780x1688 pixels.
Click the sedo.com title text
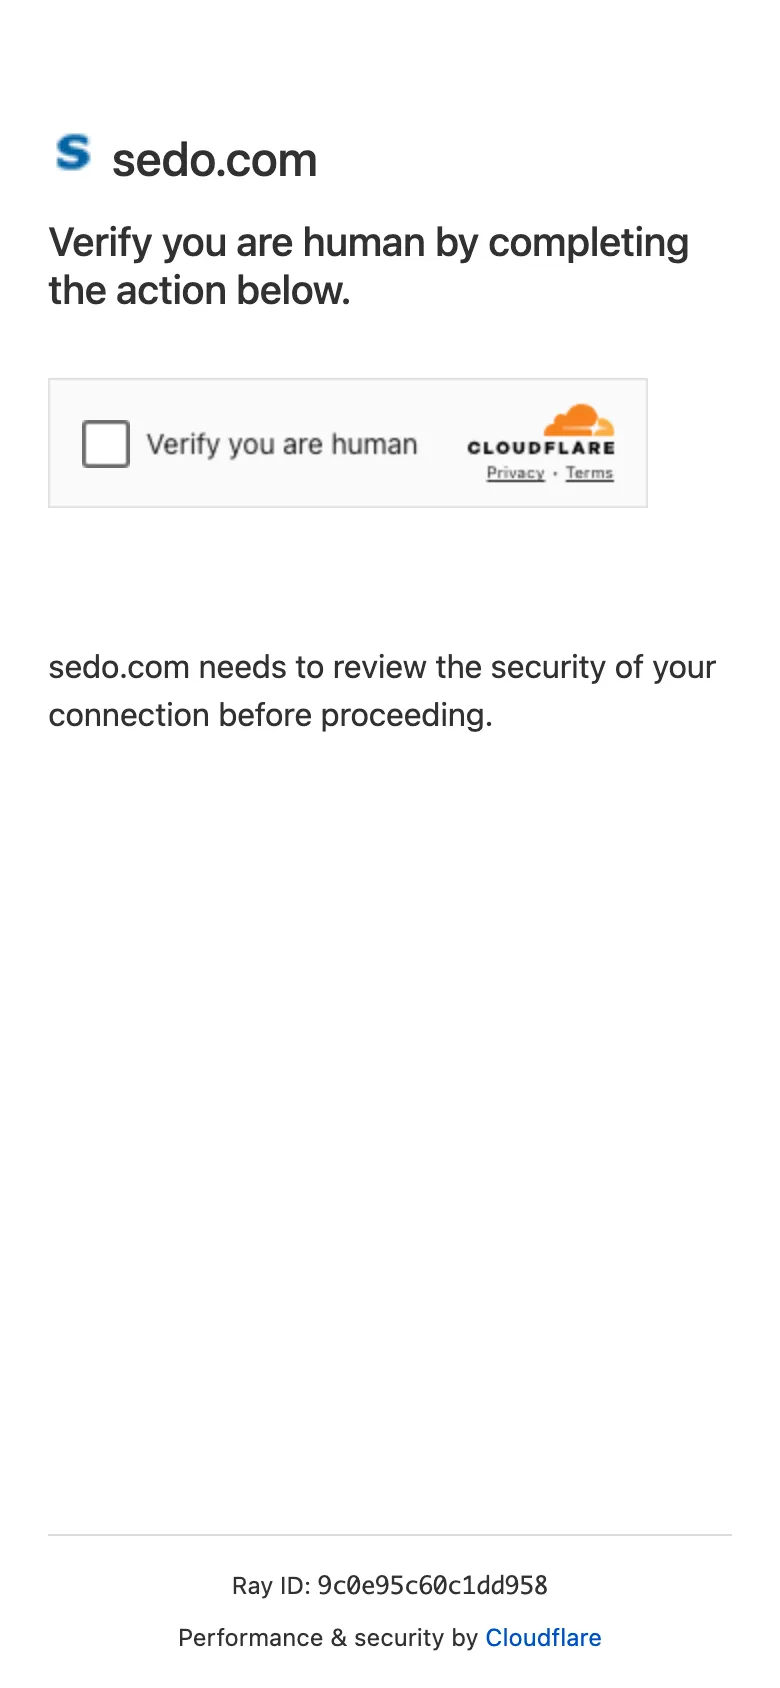(214, 160)
